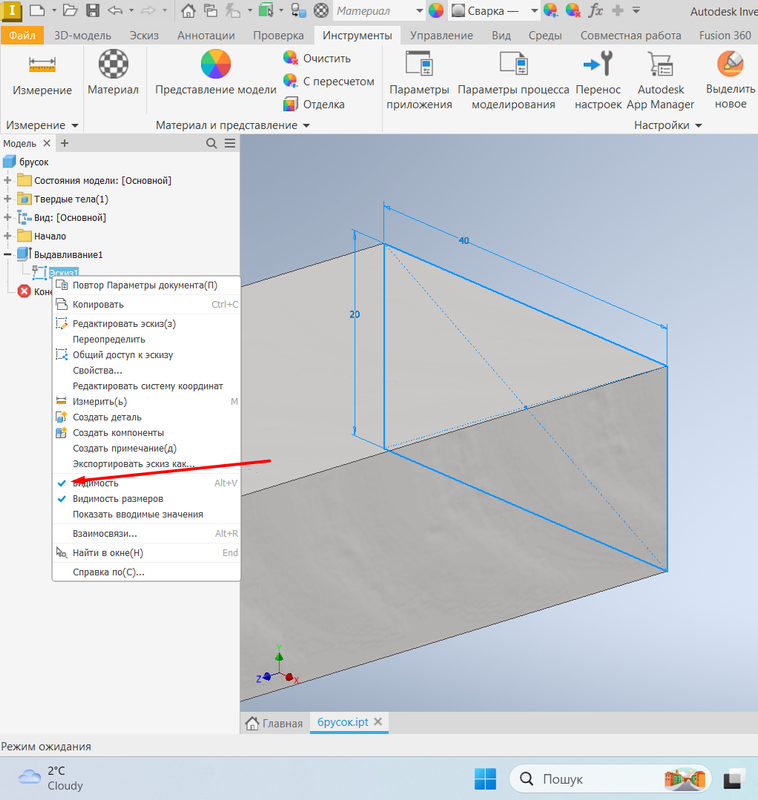Image resolution: width=758 pixels, height=800 pixels.
Task: Open the Файл menu
Action: coord(22,35)
